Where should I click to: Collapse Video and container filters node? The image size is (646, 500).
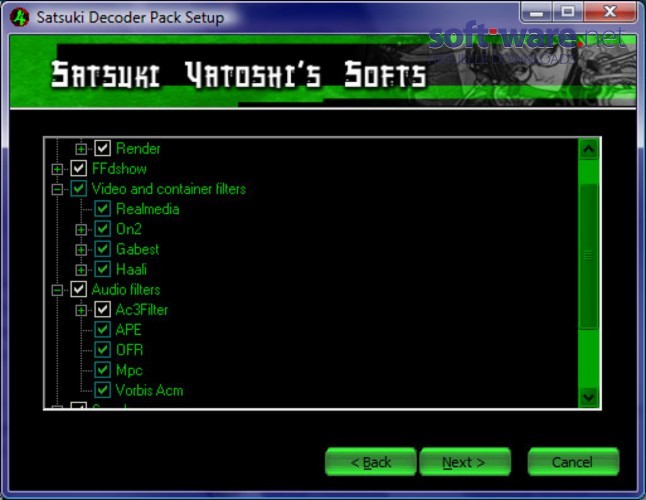click(x=57, y=189)
